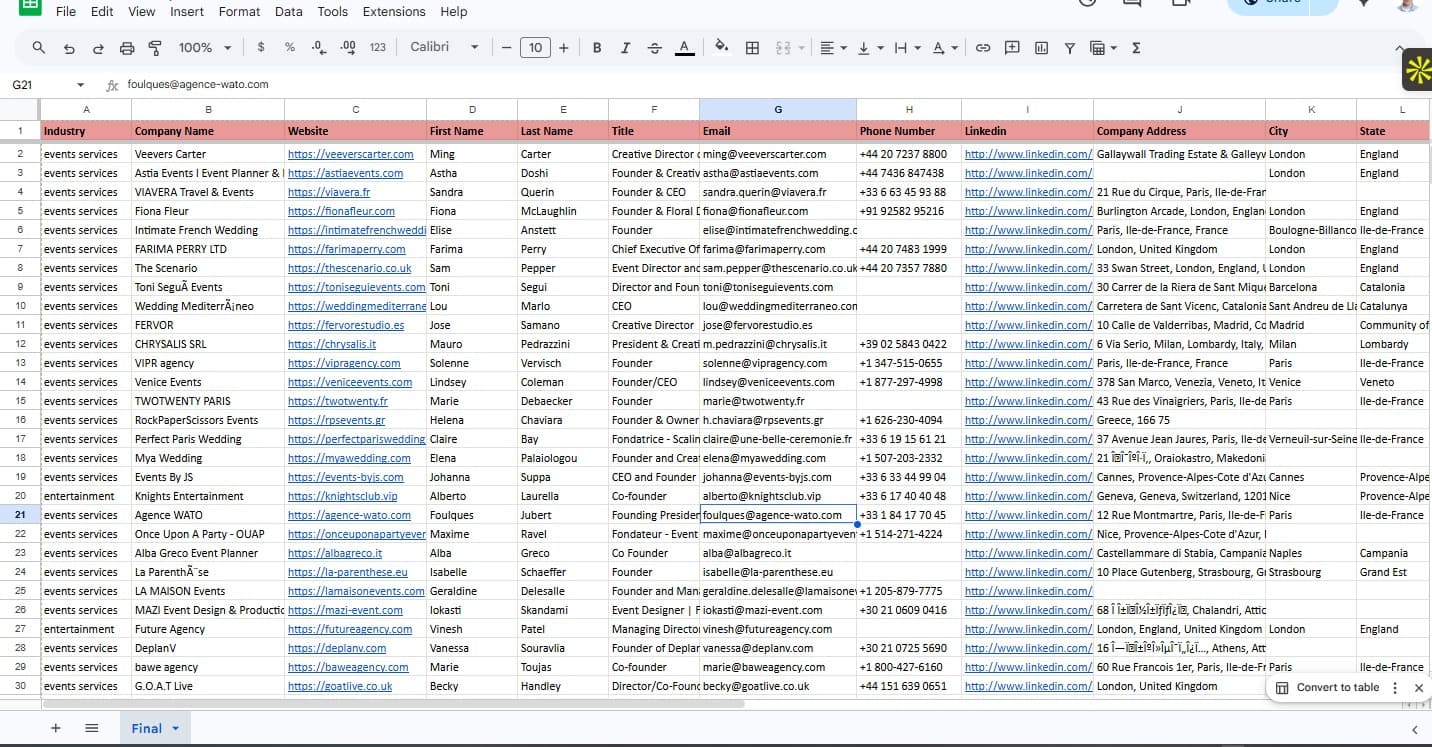Decrease decimal places
The width and height of the screenshot is (1432, 747).
(x=319, y=47)
